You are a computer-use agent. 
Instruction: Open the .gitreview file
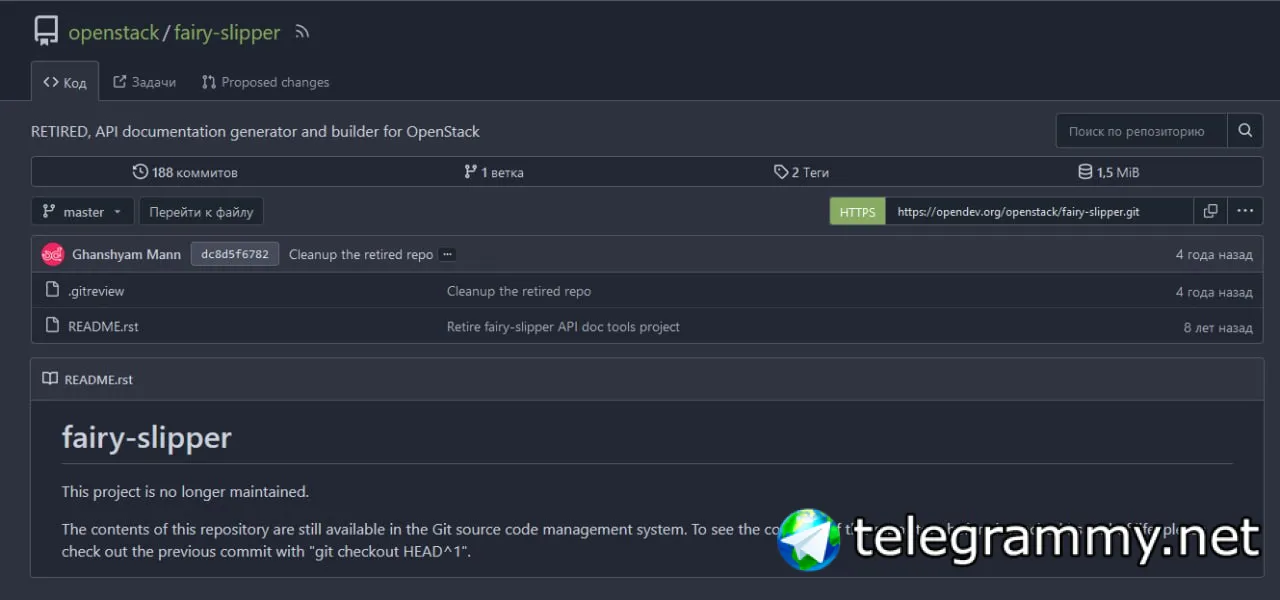(x=96, y=291)
